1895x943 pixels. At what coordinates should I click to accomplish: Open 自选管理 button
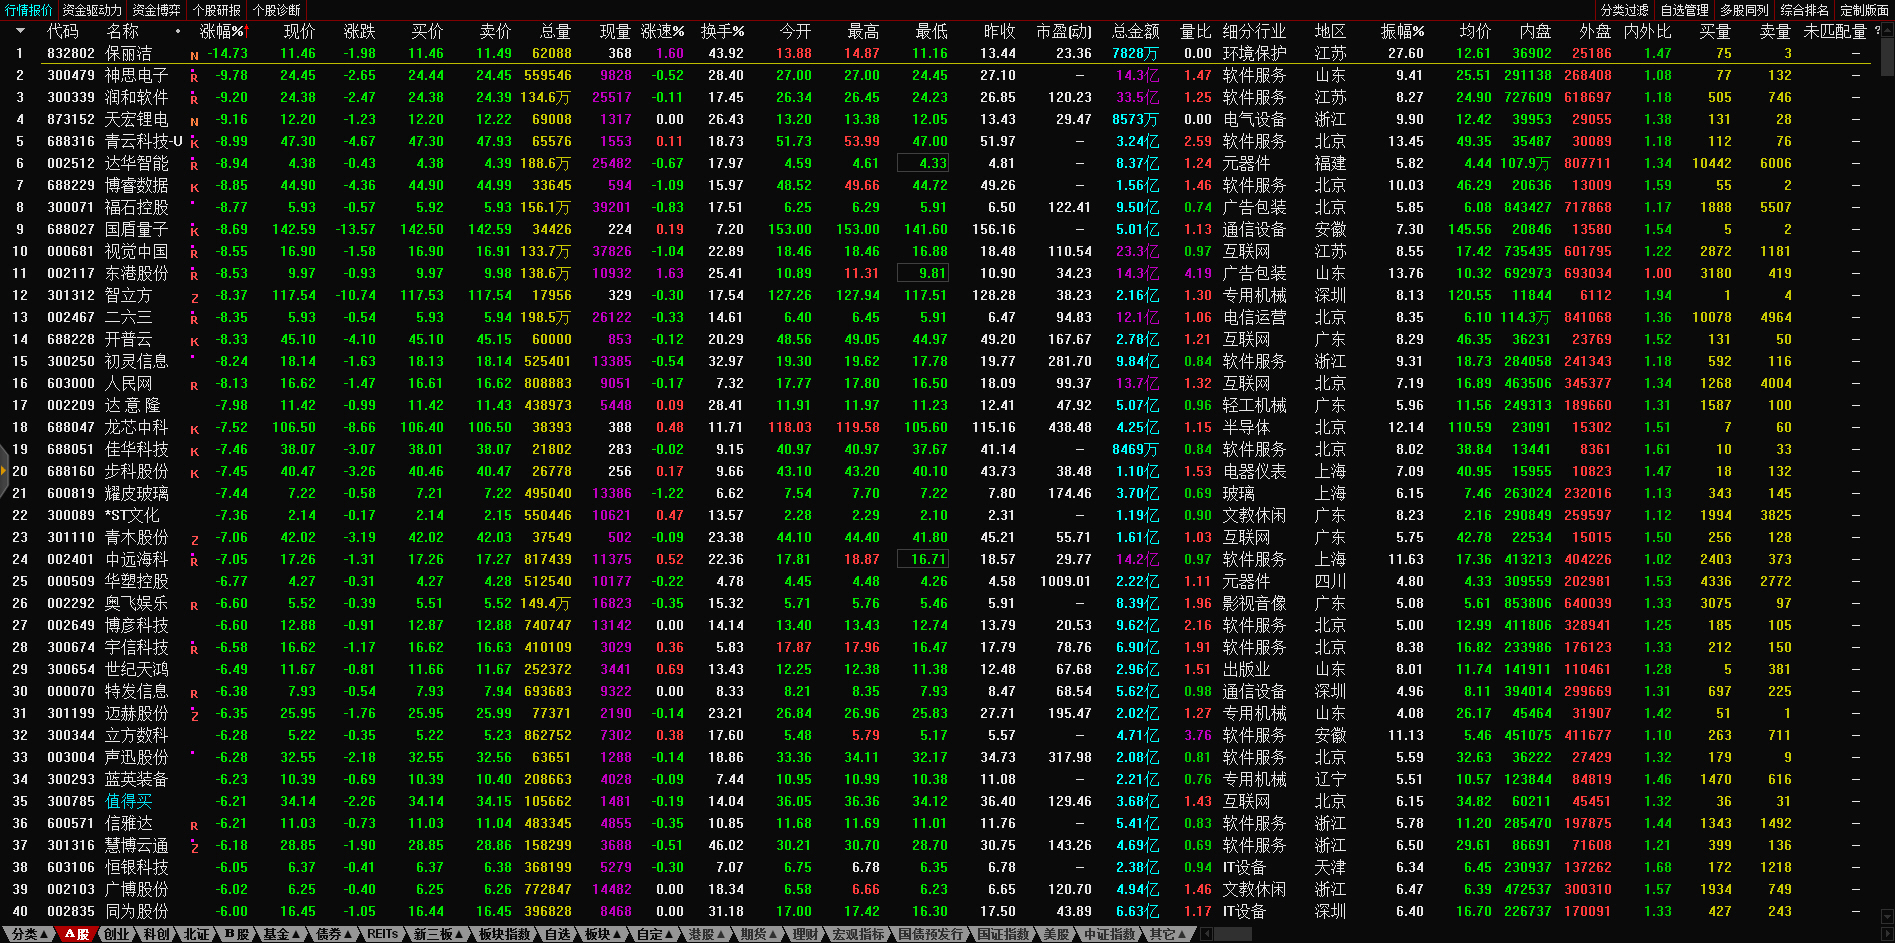pyautogui.click(x=1684, y=10)
